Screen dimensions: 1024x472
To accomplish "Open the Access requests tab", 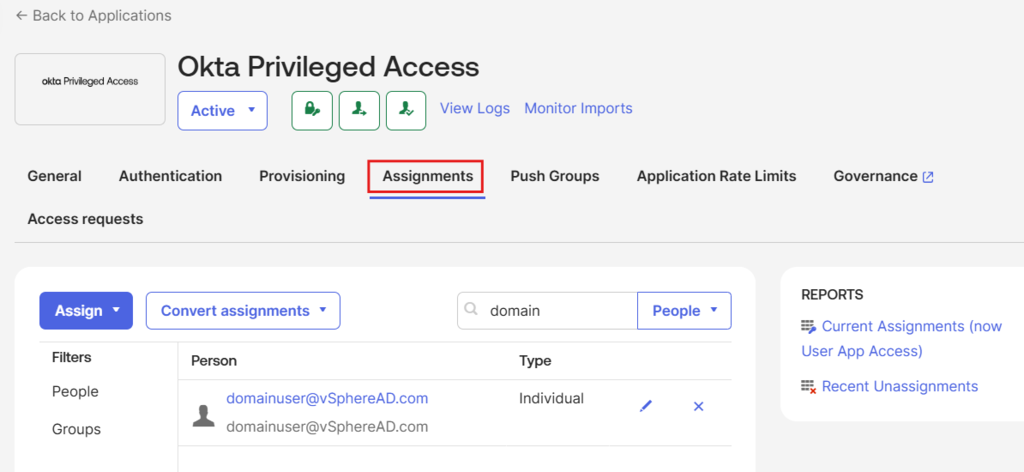I will tap(86, 219).
